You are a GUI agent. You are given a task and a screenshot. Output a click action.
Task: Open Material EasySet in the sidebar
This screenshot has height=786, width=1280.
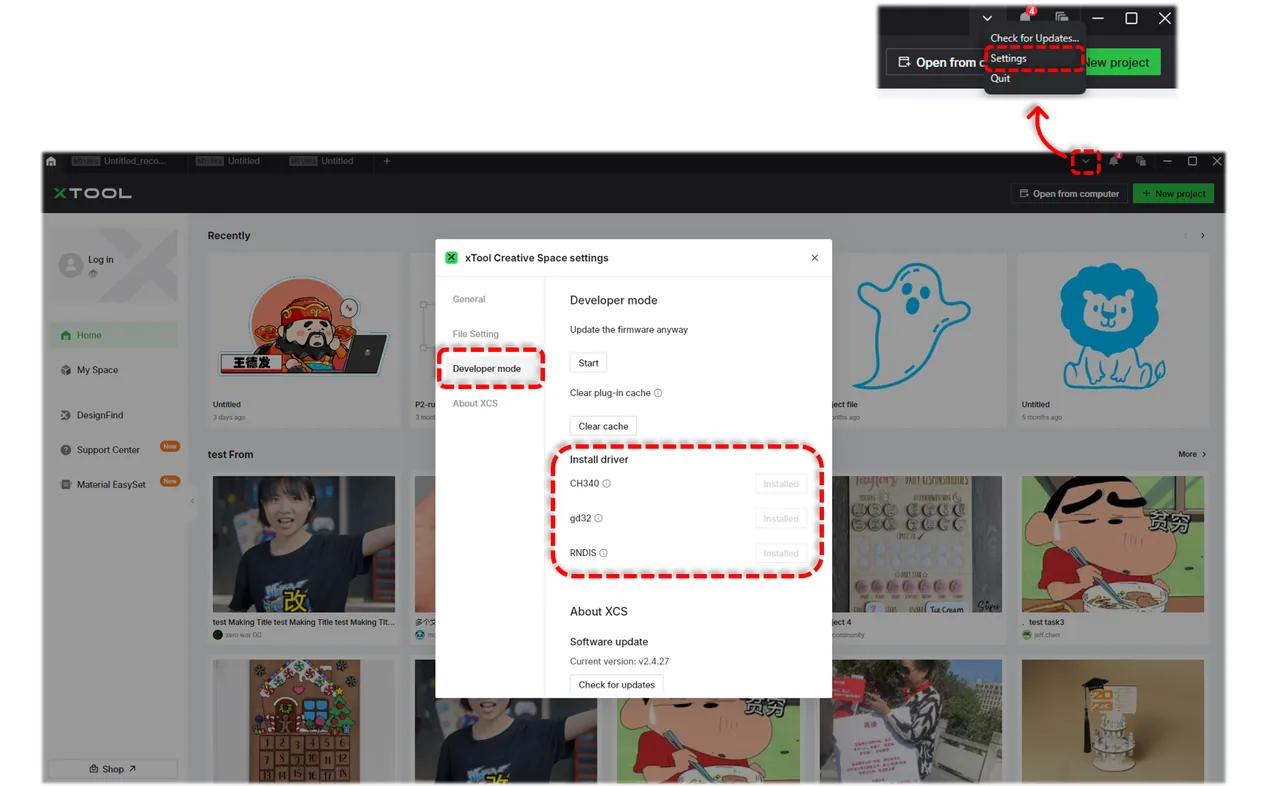111,484
